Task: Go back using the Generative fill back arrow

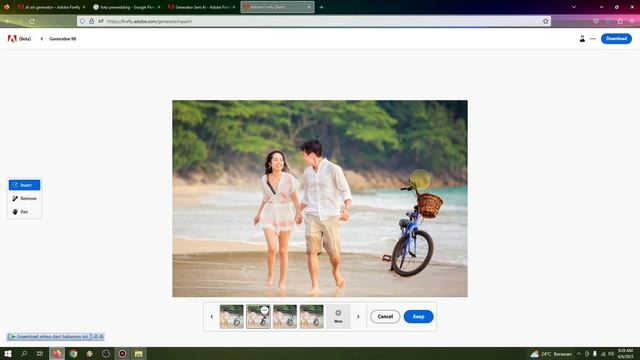Action: pos(42,39)
